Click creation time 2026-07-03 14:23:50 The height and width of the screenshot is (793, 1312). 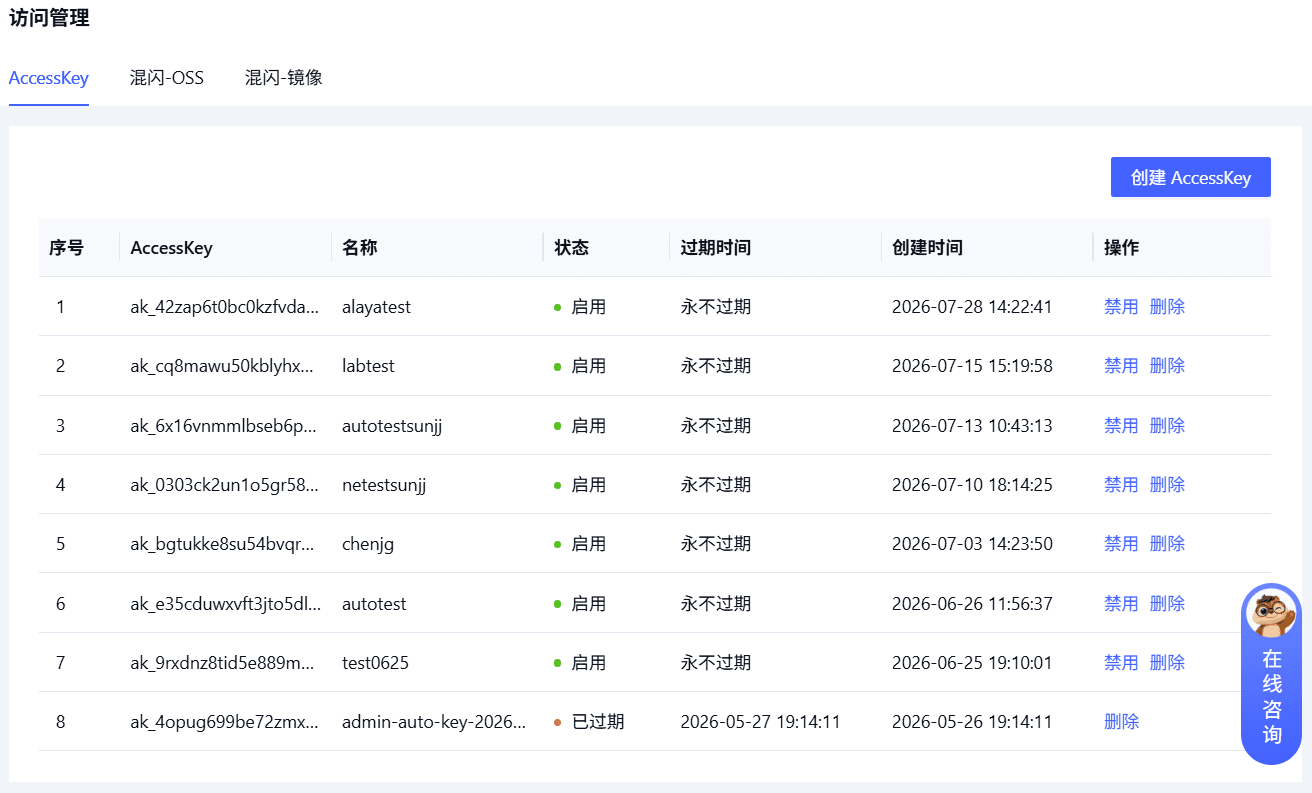[x=972, y=544]
